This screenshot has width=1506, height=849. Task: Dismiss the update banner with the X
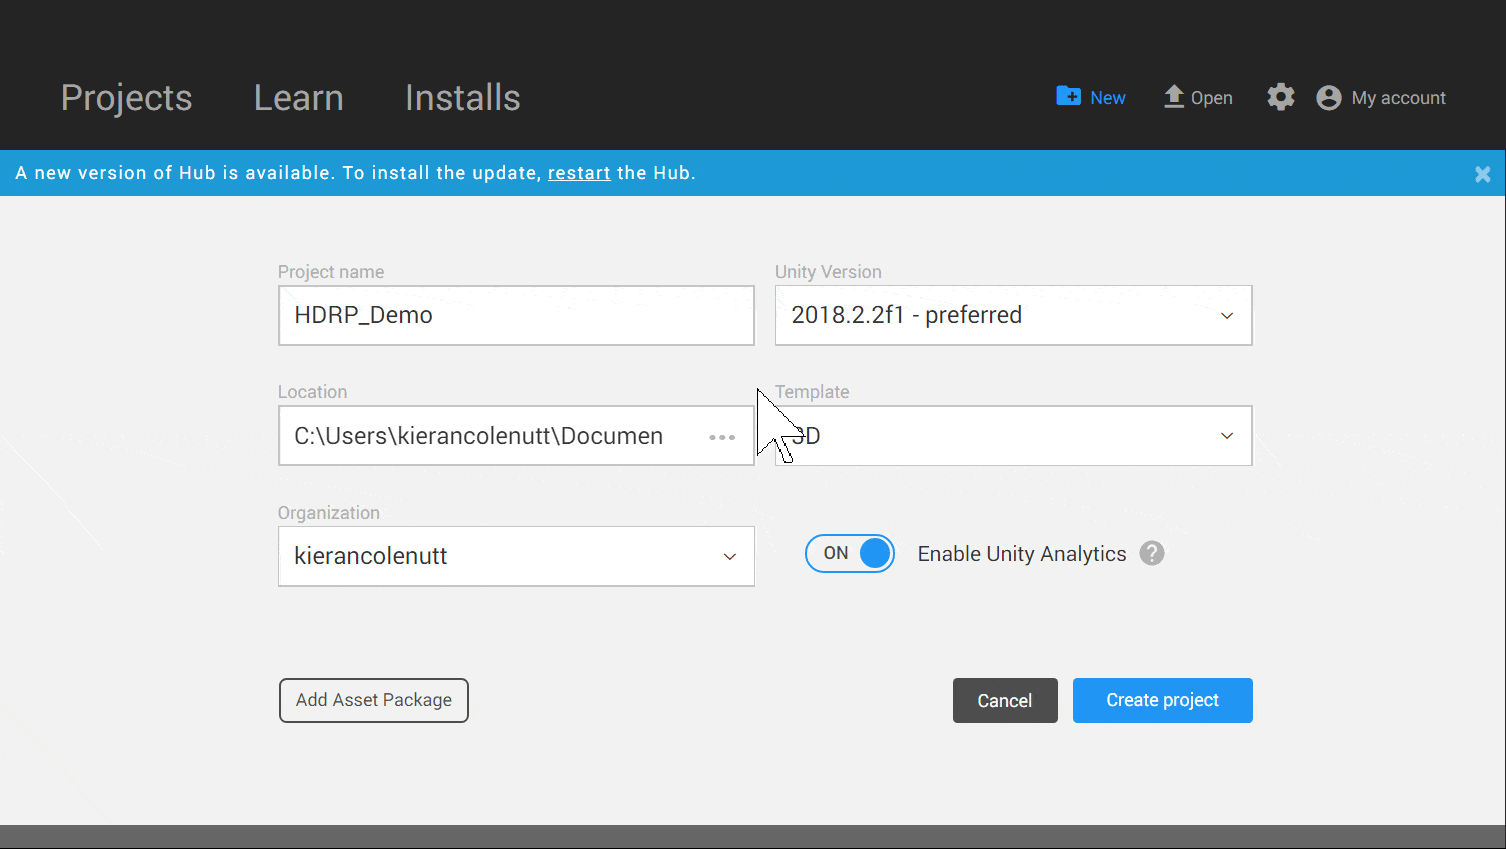tap(1483, 174)
